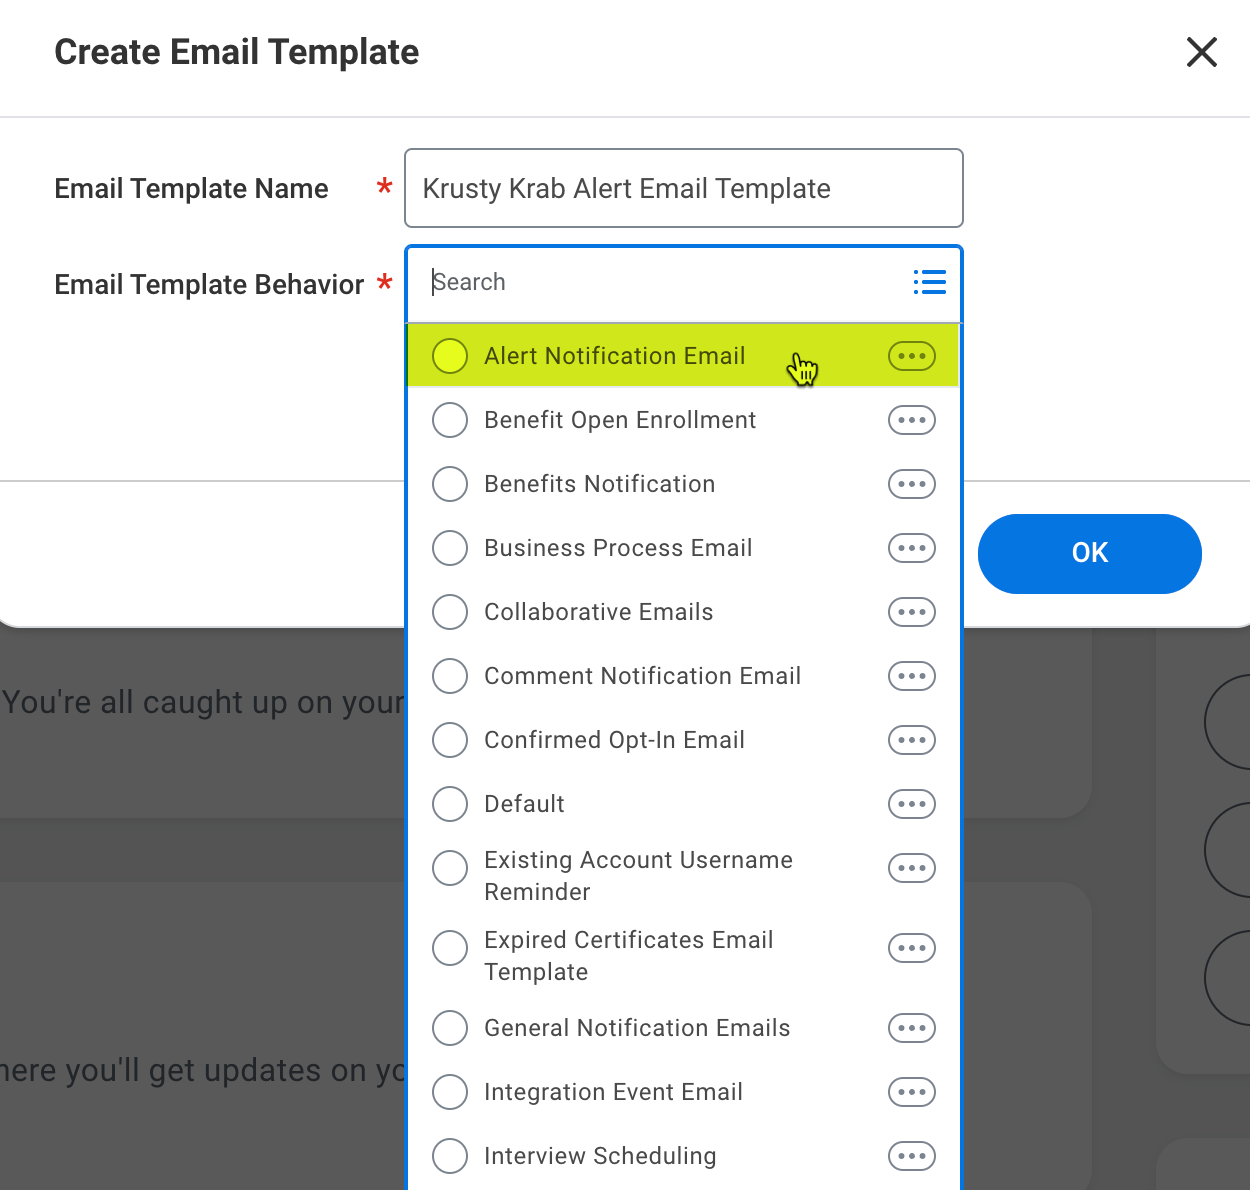This screenshot has width=1250, height=1190.
Task: Open related actions for Benefits Notification
Action: pos(912,484)
